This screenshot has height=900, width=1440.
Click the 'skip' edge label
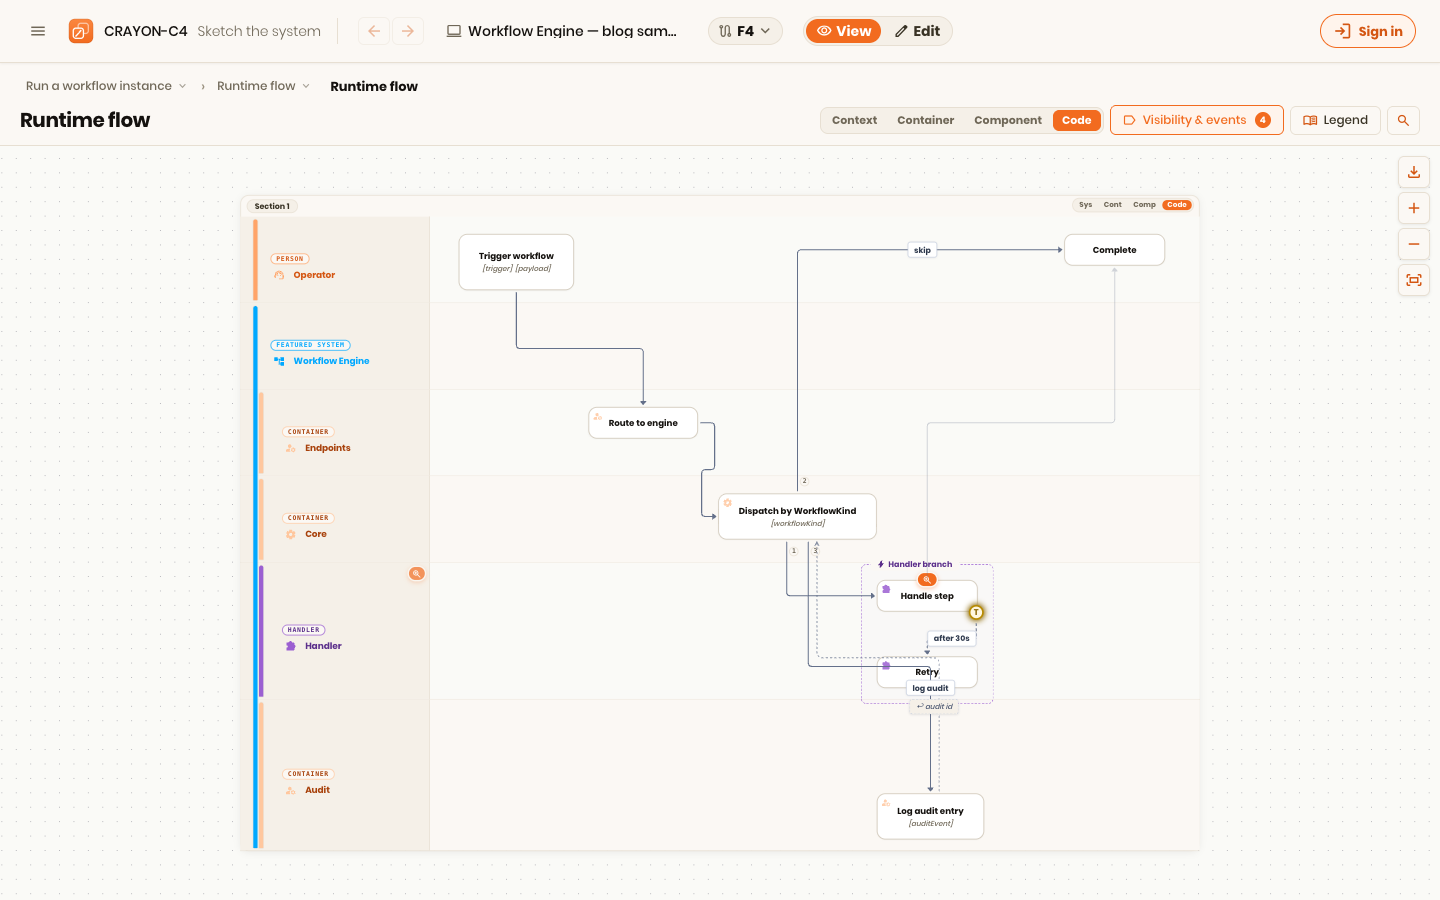[922, 250]
